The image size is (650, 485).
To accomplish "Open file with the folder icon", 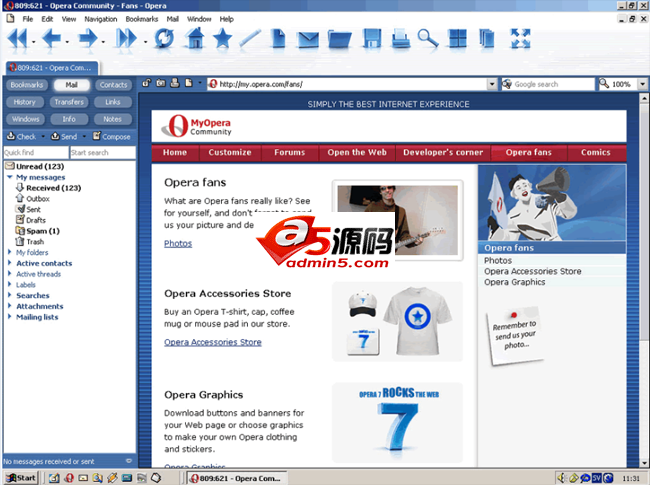I will tap(340, 39).
